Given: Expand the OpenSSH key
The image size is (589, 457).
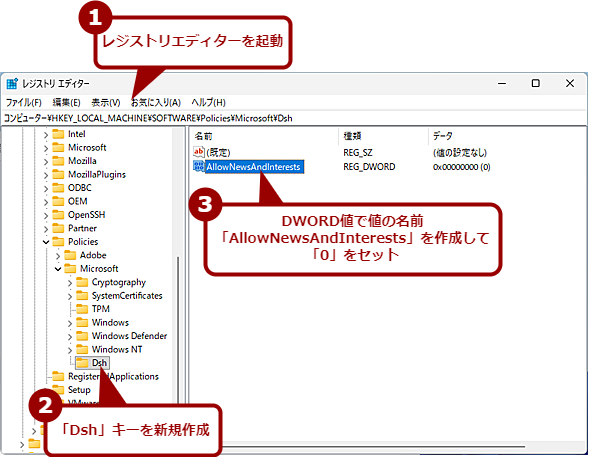Looking at the screenshot, I should [46, 215].
